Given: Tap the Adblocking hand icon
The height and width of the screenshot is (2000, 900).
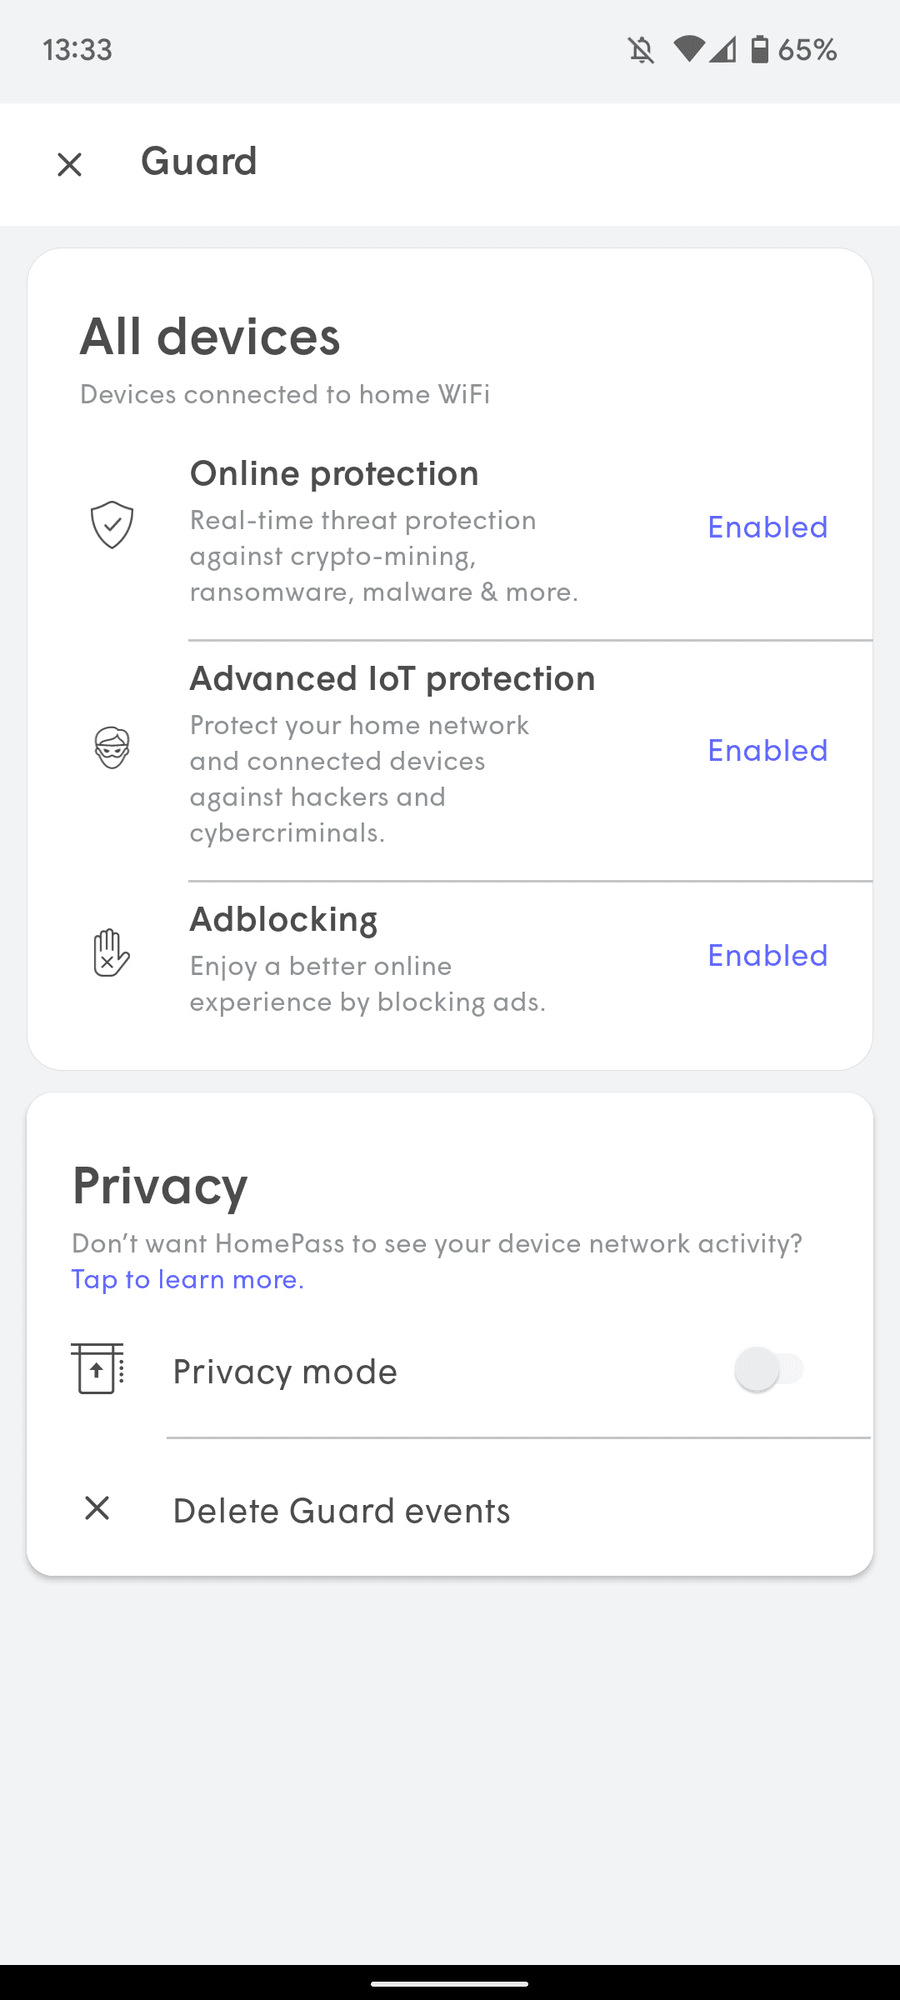Looking at the screenshot, I should pos(111,953).
